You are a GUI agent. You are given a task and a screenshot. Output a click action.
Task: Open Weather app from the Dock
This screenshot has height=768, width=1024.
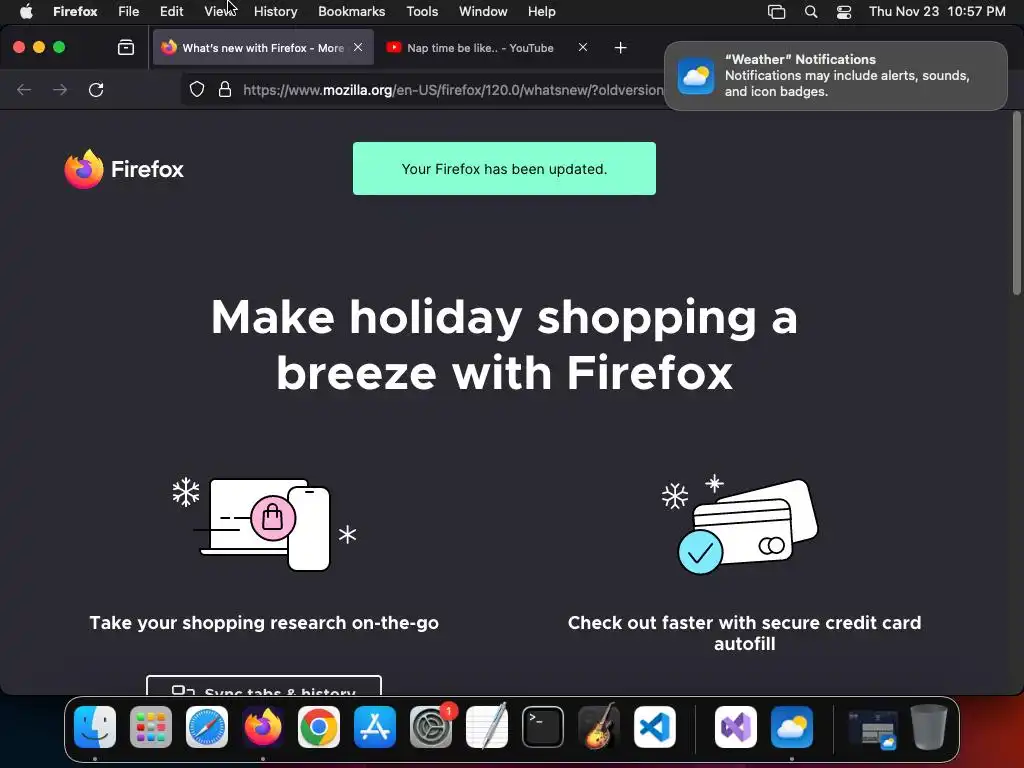tap(792, 727)
